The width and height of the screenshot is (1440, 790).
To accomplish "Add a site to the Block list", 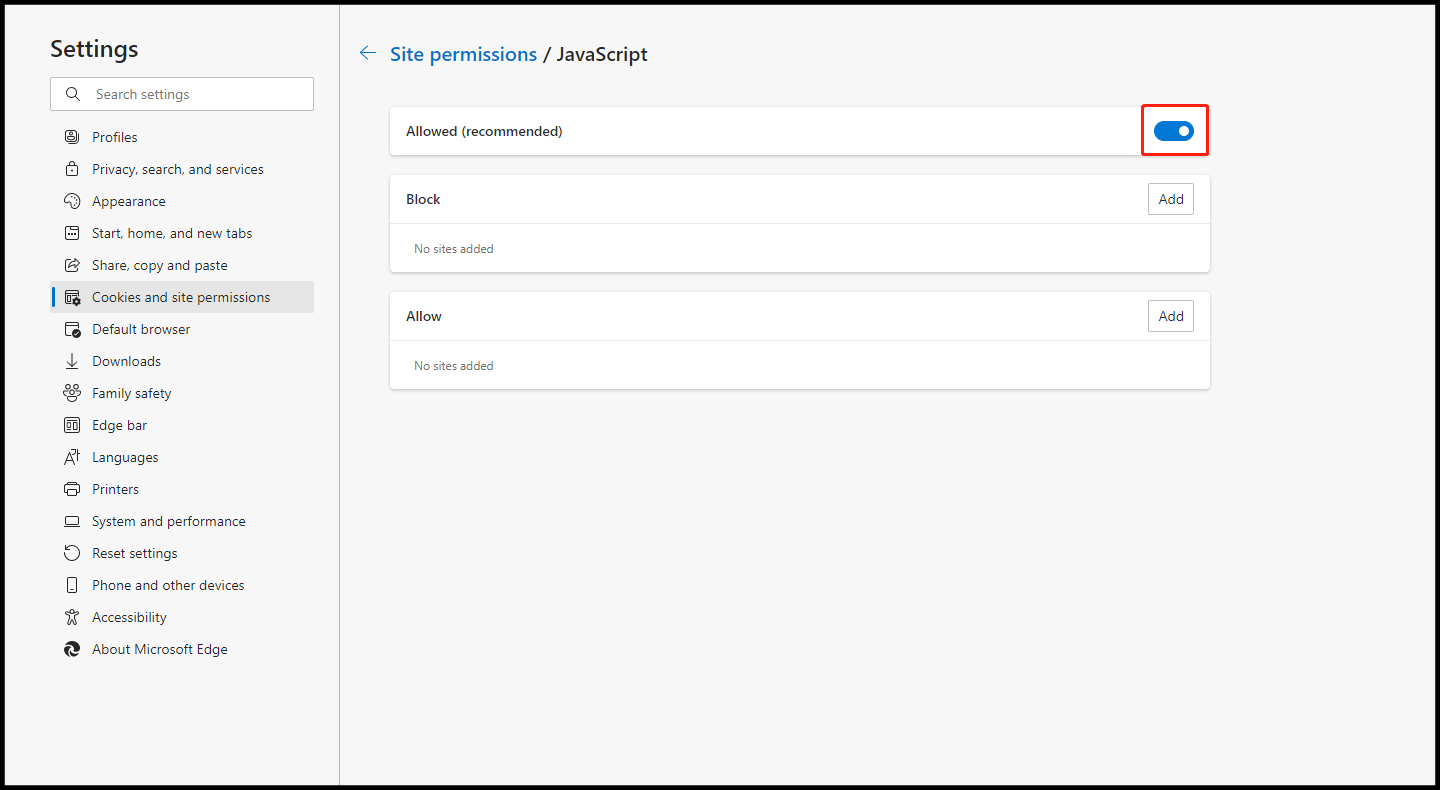I will coord(1171,199).
